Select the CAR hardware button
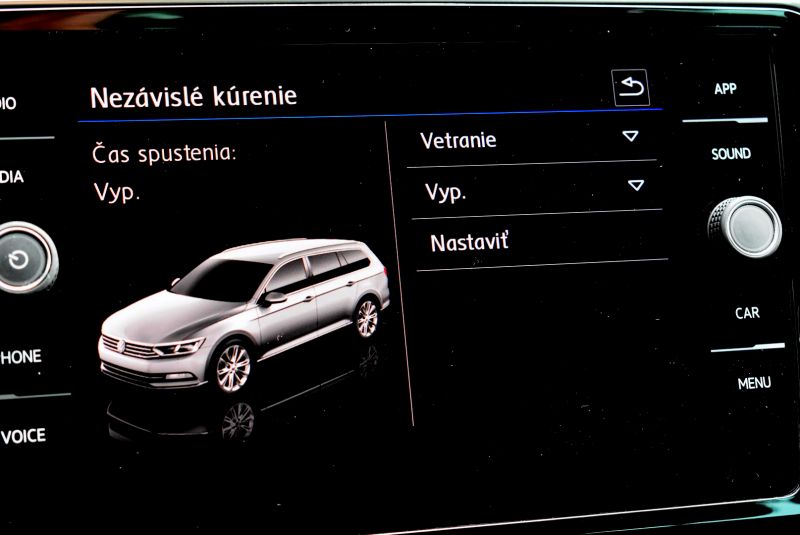The width and height of the screenshot is (800, 535). tap(747, 313)
